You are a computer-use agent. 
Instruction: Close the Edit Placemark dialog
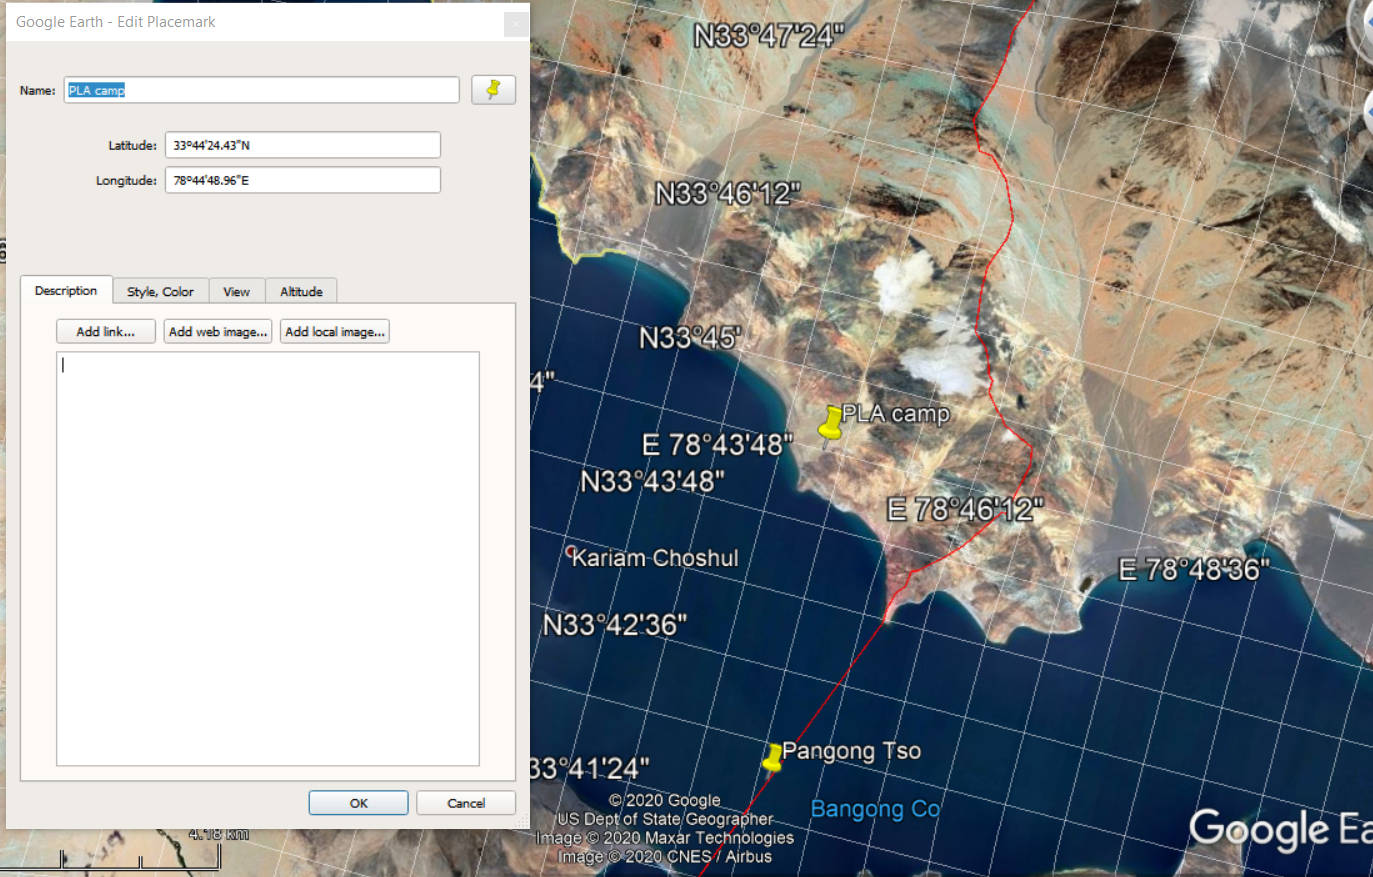point(516,23)
